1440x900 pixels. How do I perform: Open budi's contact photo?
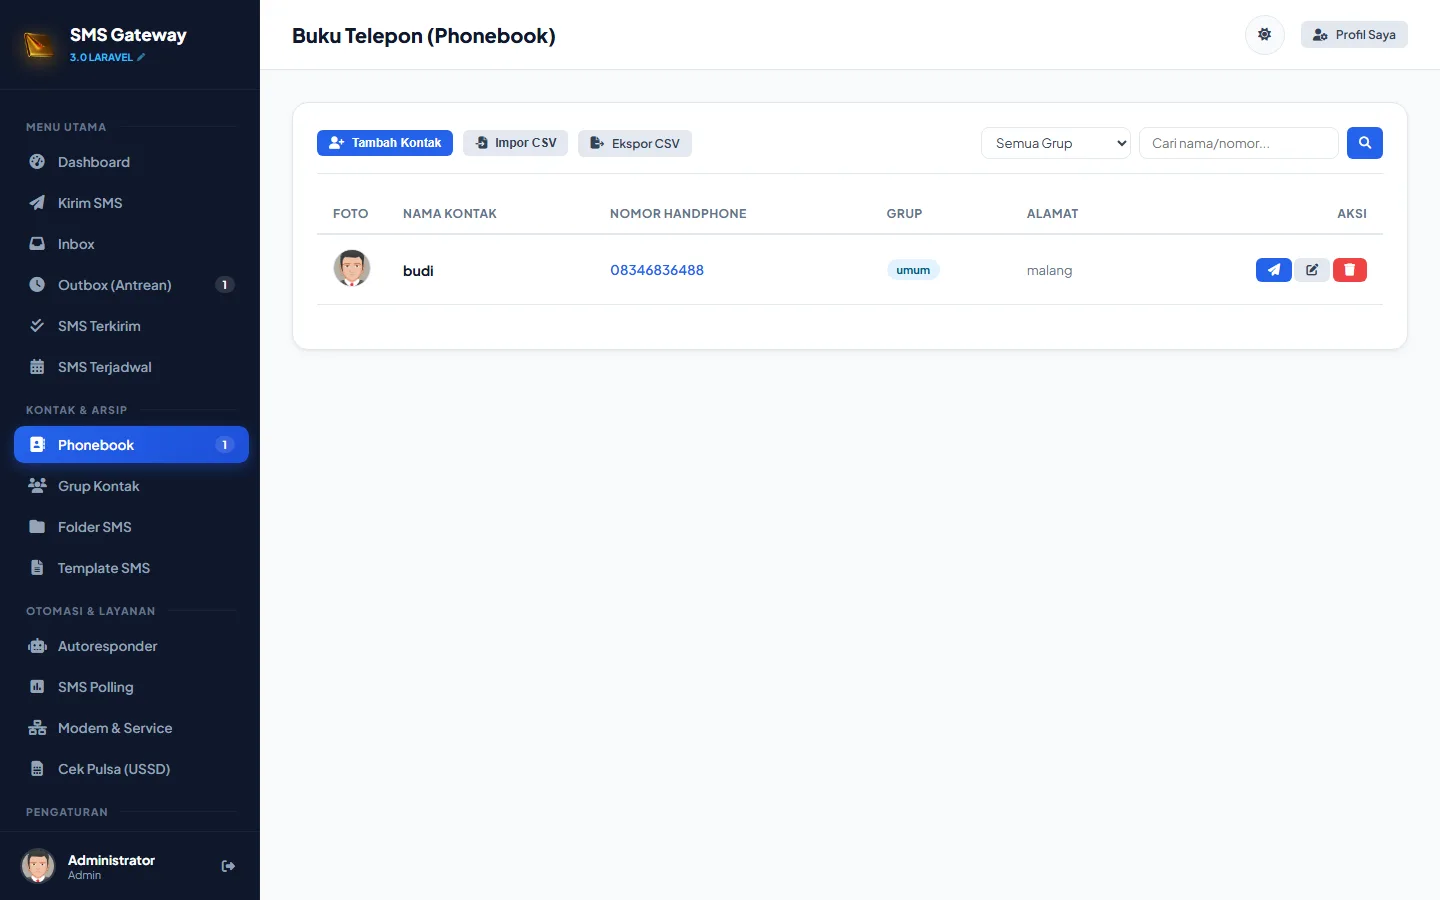pos(351,269)
